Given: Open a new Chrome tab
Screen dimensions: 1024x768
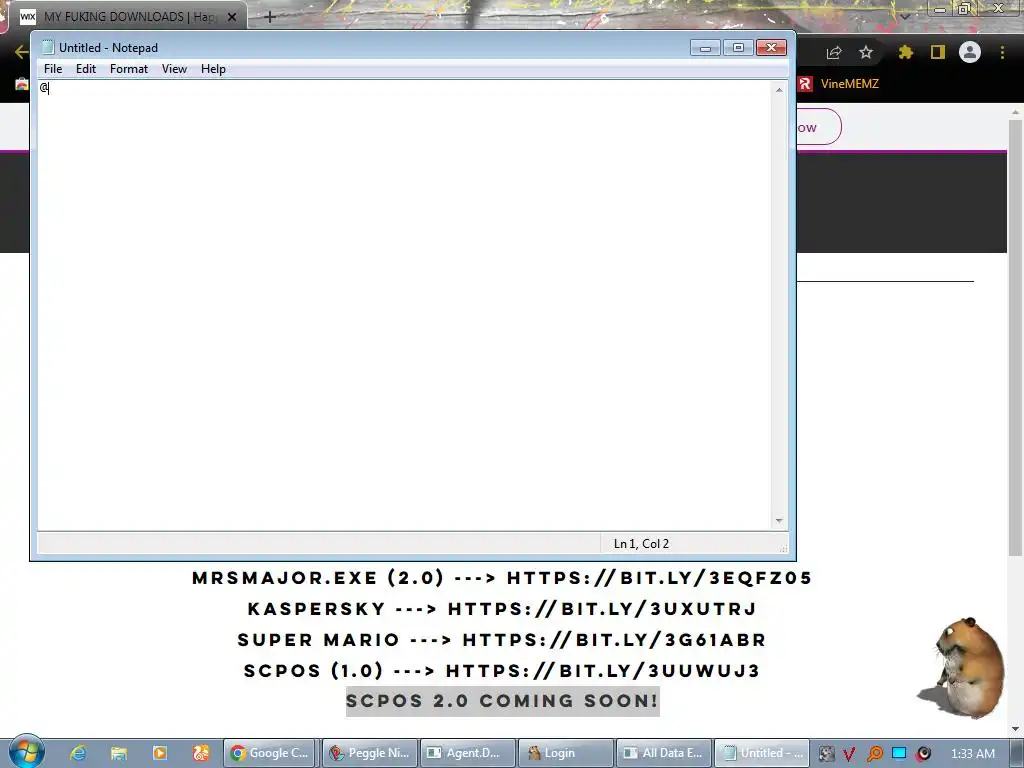Looking at the screenshot, I should (270, 17).
